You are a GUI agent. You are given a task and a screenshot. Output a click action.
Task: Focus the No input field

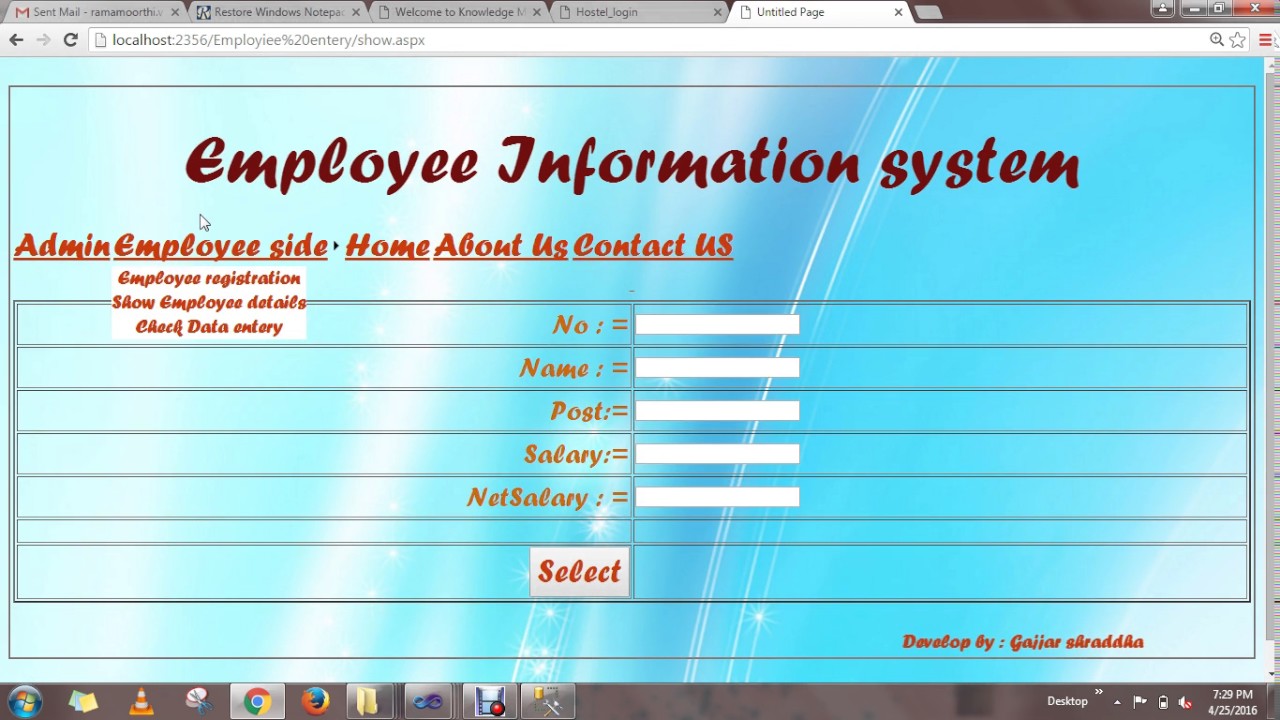[717, 325]
